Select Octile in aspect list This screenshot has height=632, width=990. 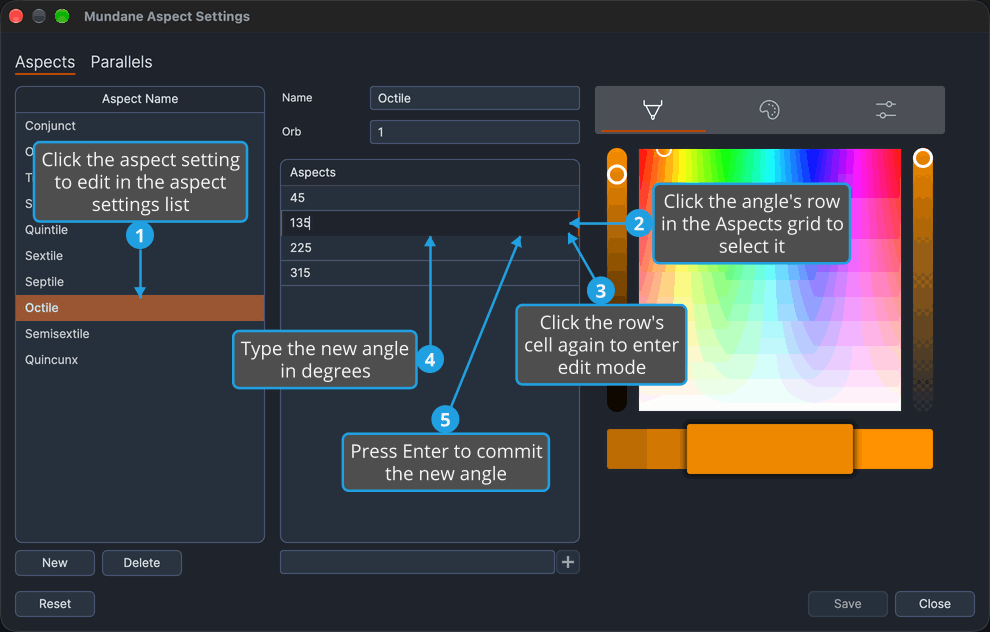tap(140, 307)
